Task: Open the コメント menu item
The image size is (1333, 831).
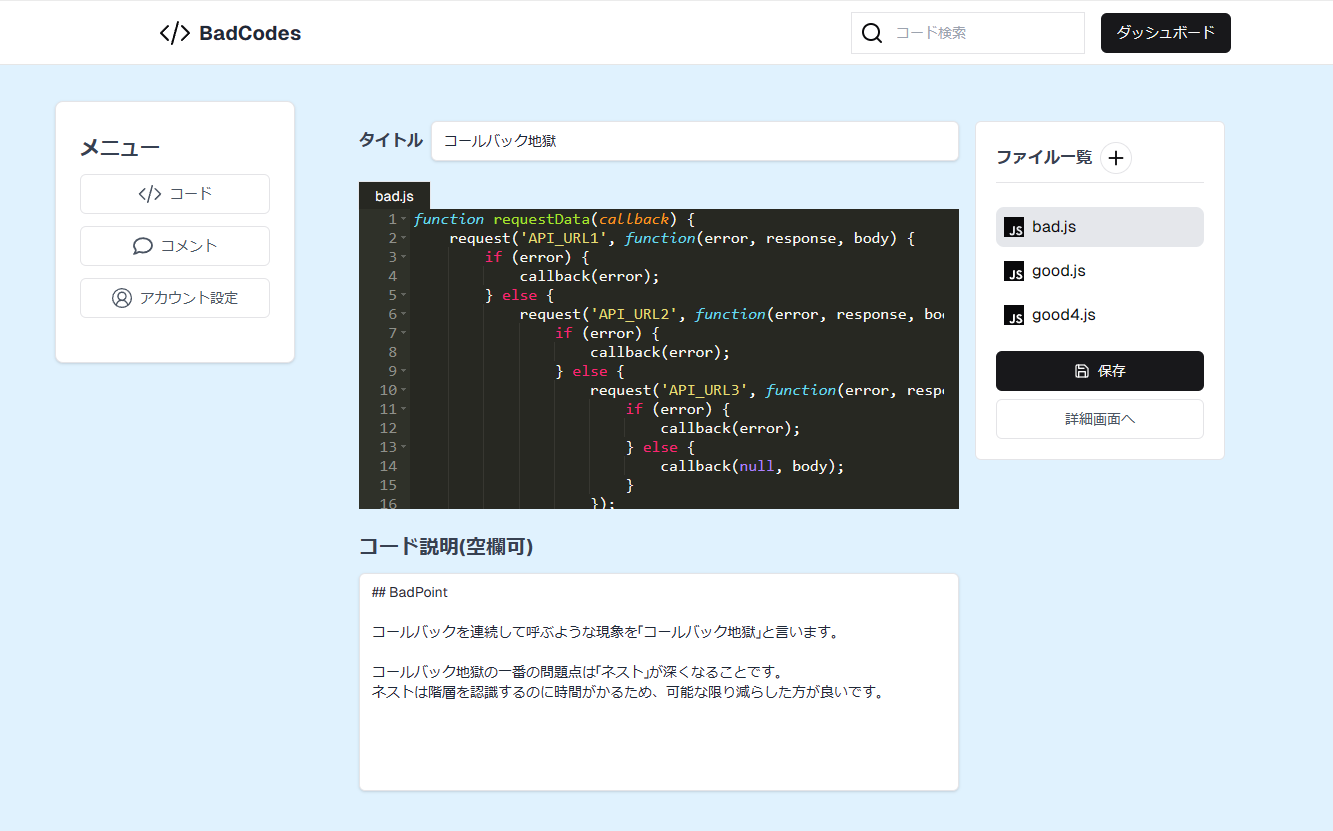Action: (x=175, y=246)
